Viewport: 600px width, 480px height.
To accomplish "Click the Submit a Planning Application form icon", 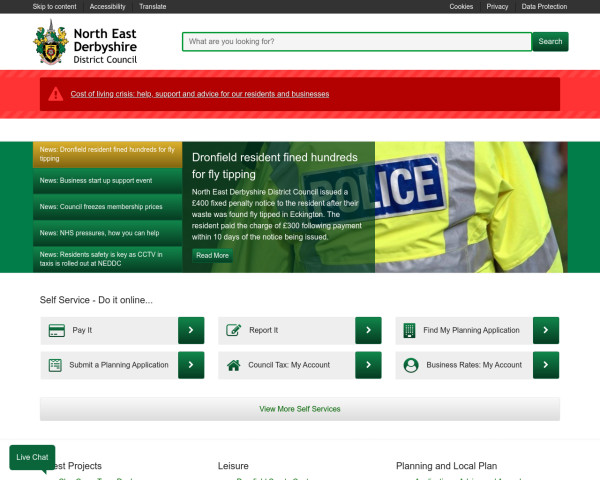I will pos(56,365).
